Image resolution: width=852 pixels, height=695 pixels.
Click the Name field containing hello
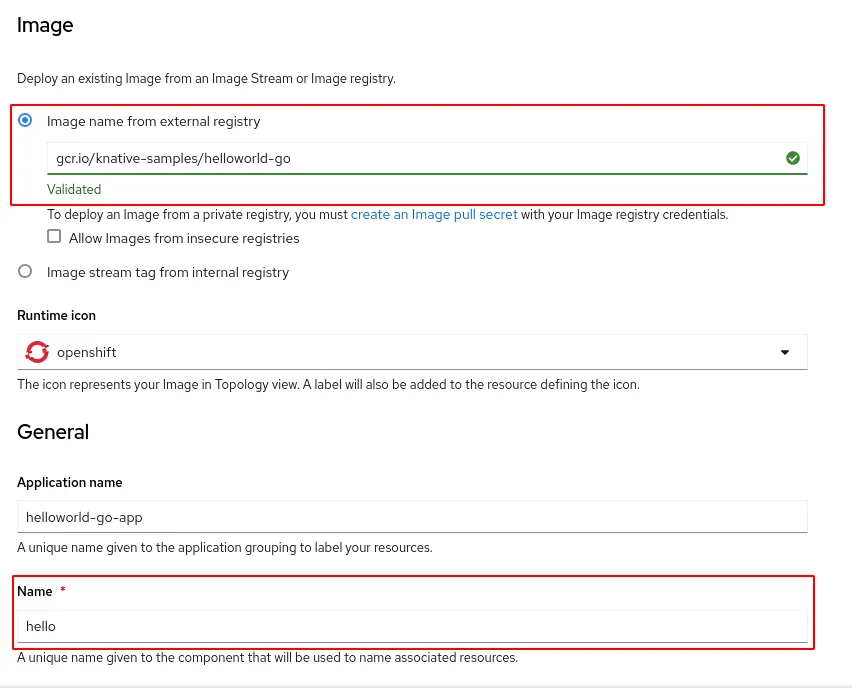click(x=412, y=626)
